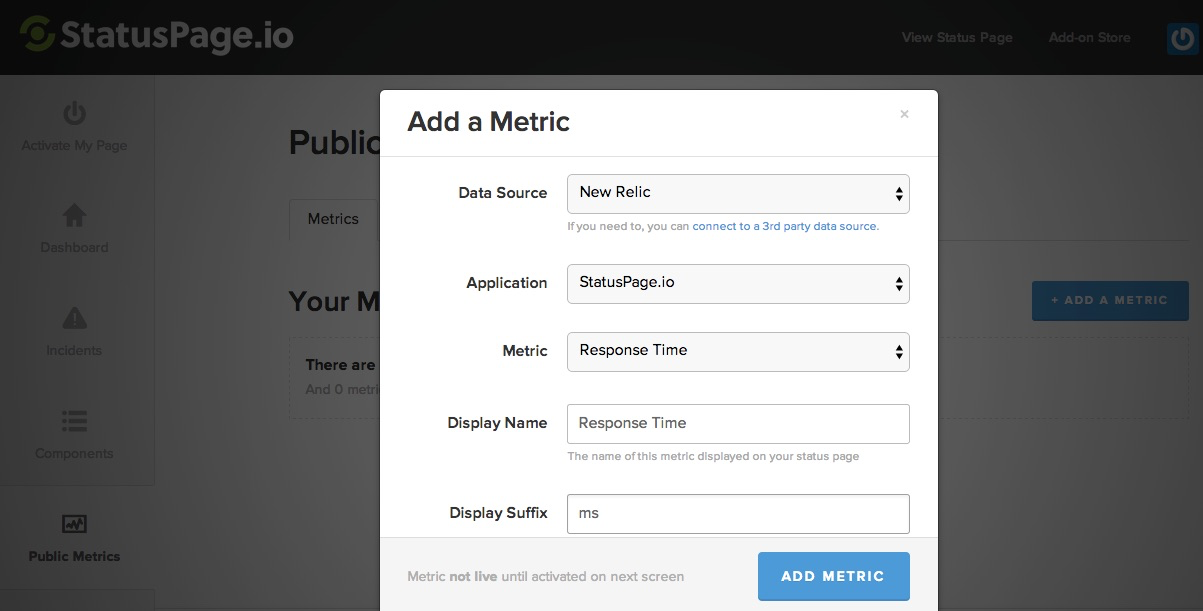
Task: Select the Public Metrics sidebar label
Action: click(x=74, y=556)
